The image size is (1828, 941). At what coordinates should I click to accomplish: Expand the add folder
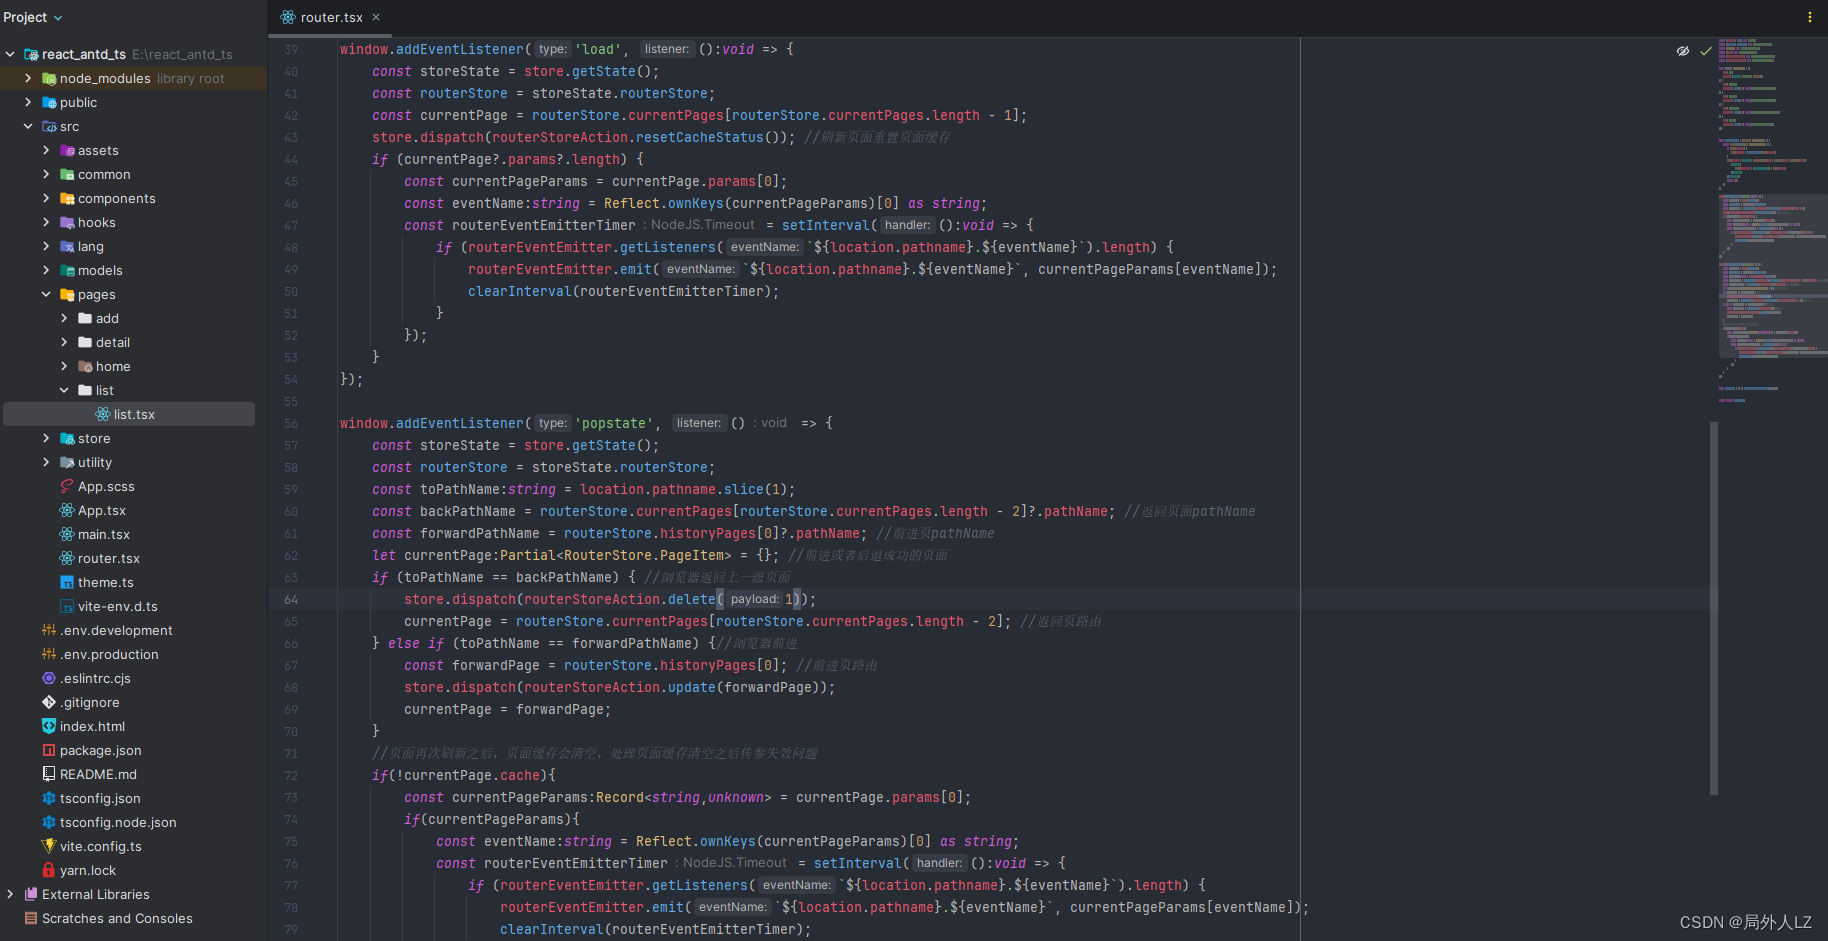point(64,318)
